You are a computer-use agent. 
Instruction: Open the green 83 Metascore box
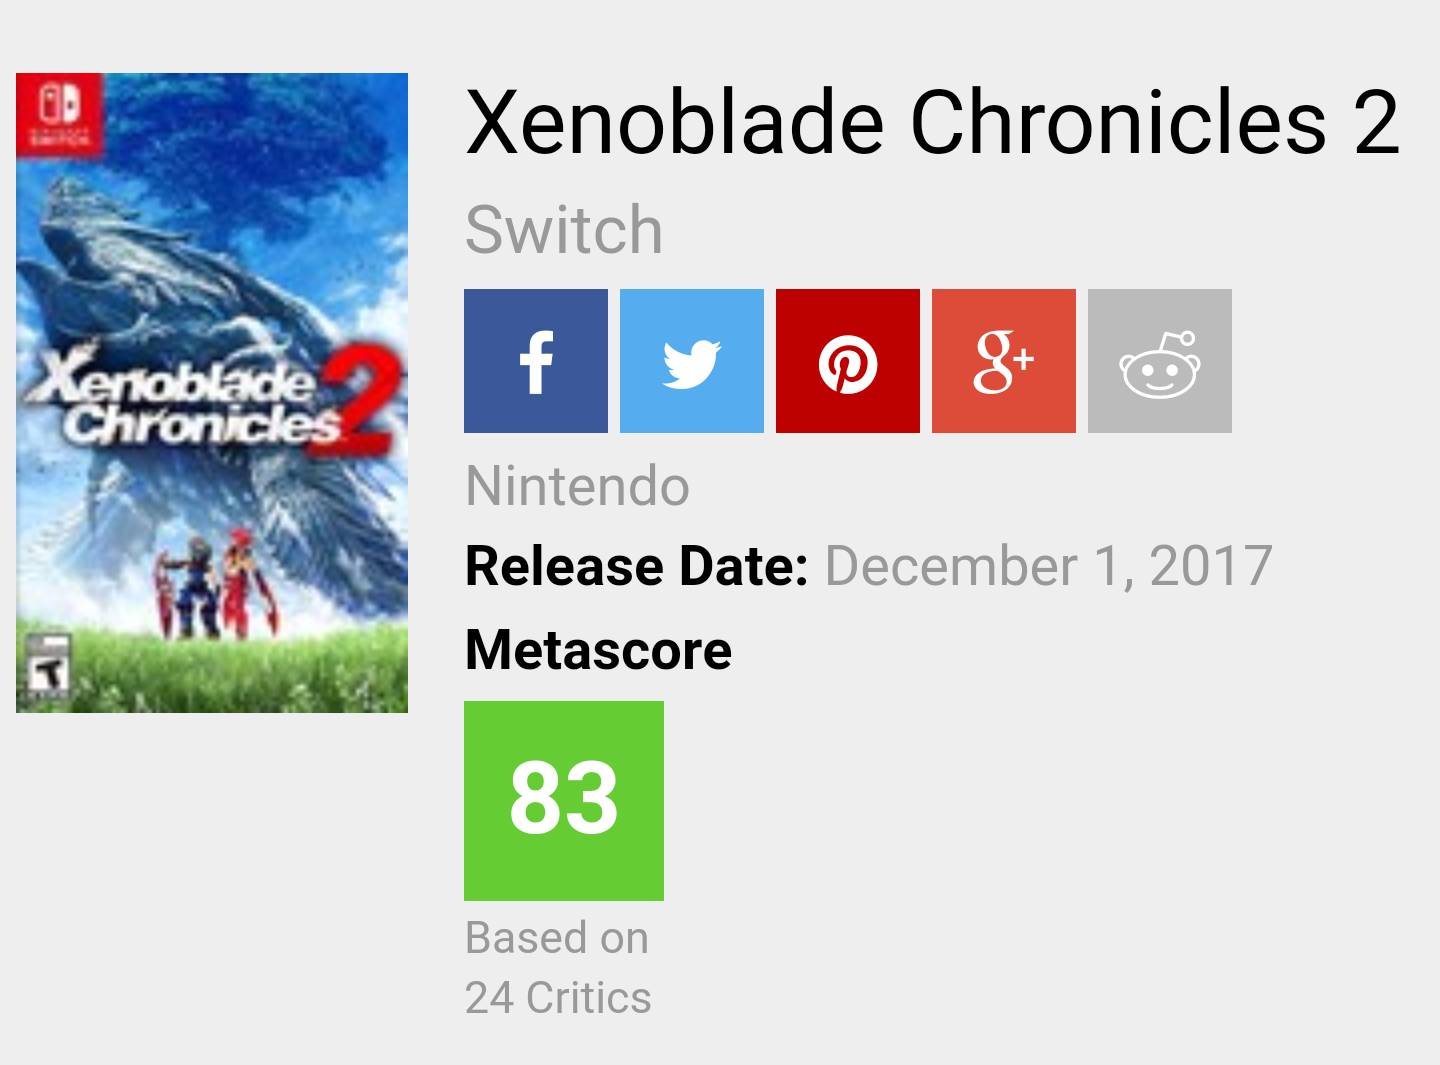click(564, 801)
